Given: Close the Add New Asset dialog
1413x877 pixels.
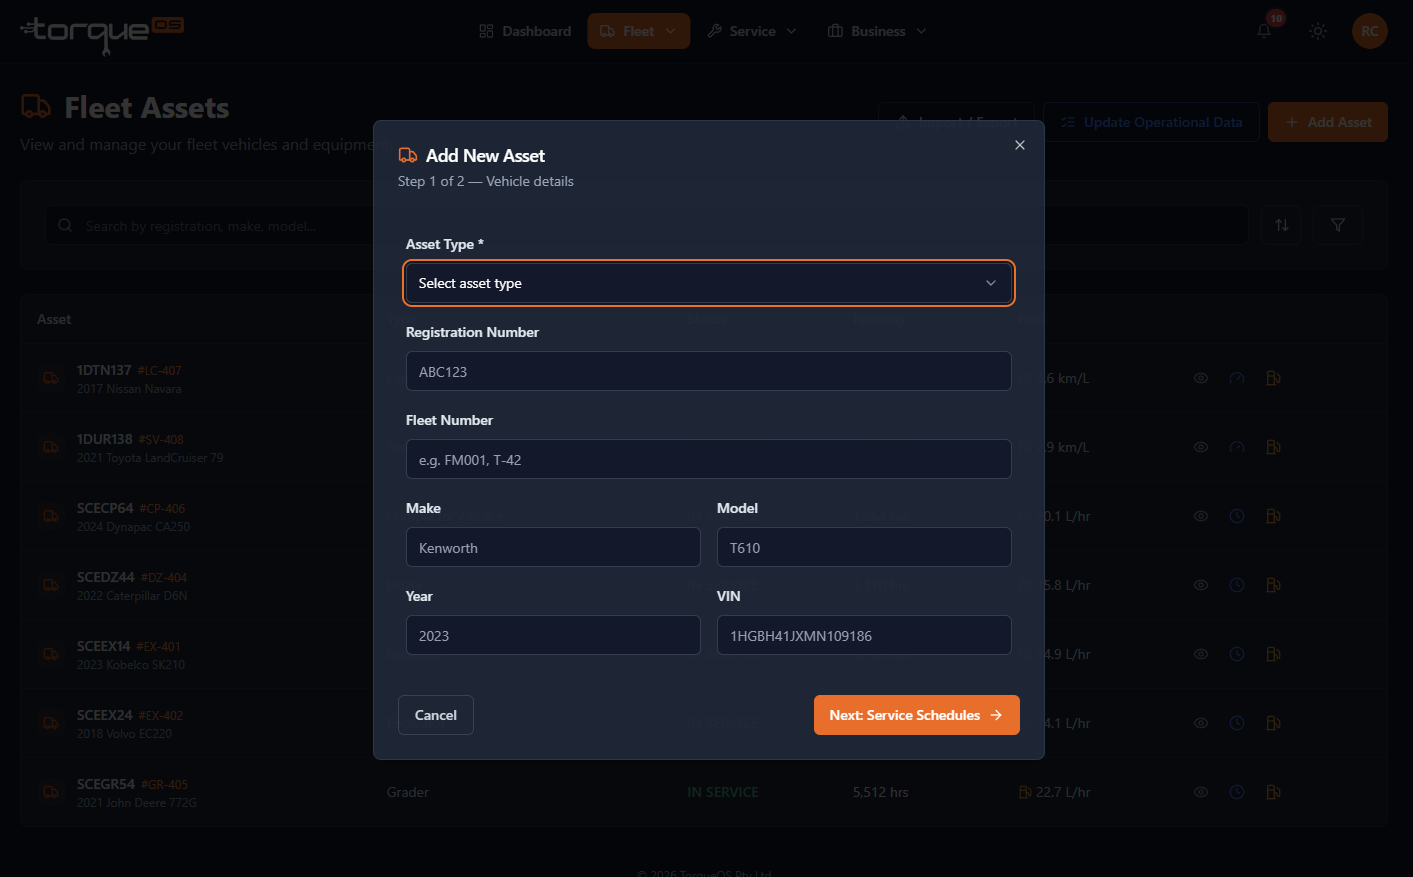Looking at the screenshot, I should (1020, 145).
